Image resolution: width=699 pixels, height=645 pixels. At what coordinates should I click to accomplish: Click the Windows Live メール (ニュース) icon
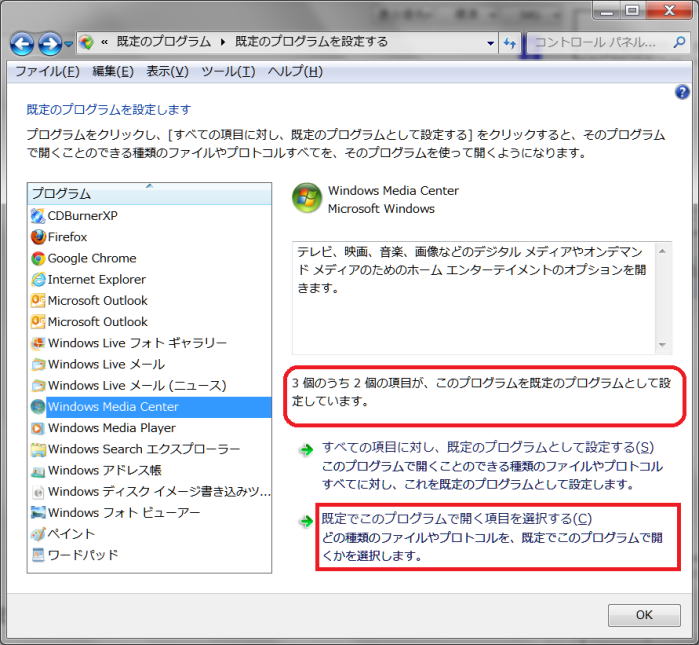pos(38,385)
